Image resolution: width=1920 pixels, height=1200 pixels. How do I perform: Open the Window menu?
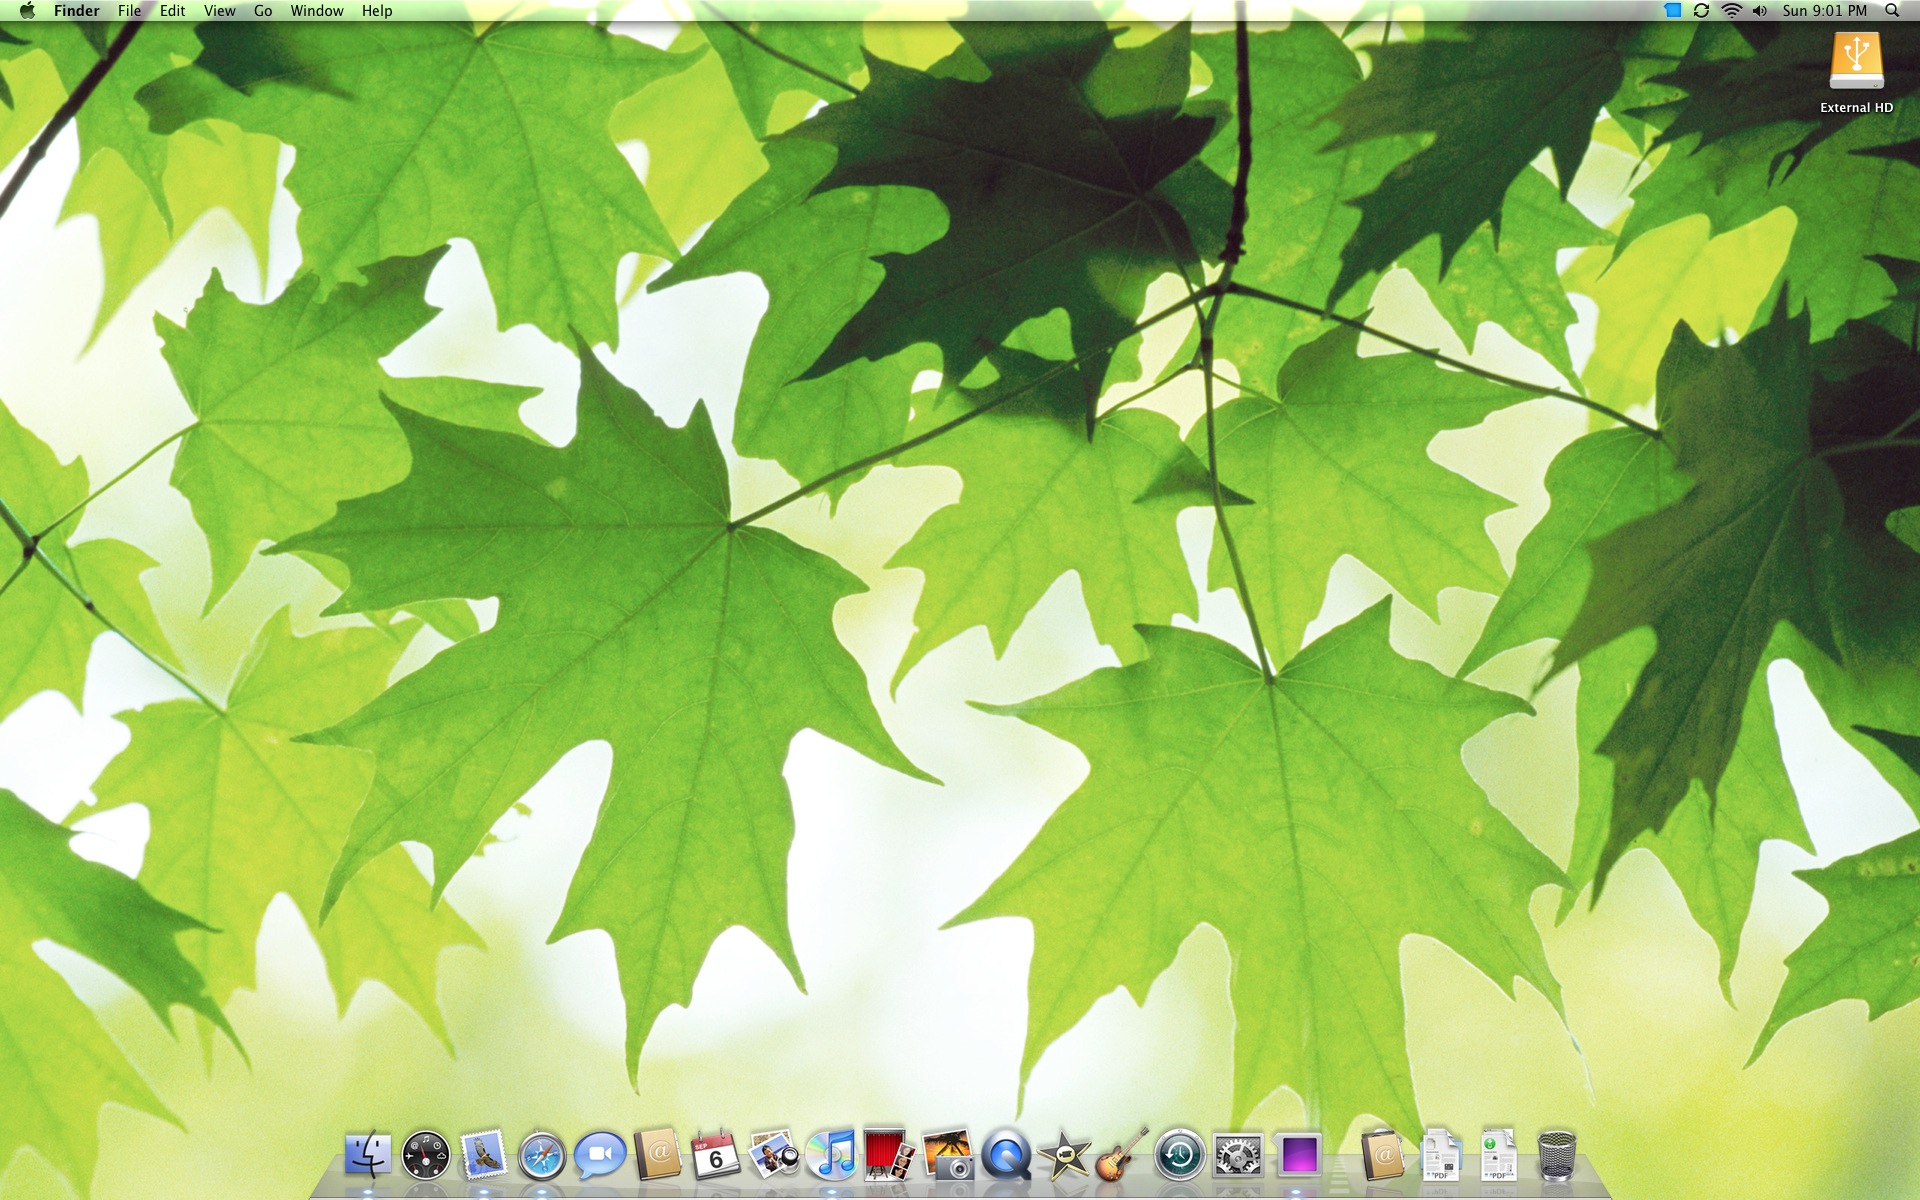pos(317,11)
